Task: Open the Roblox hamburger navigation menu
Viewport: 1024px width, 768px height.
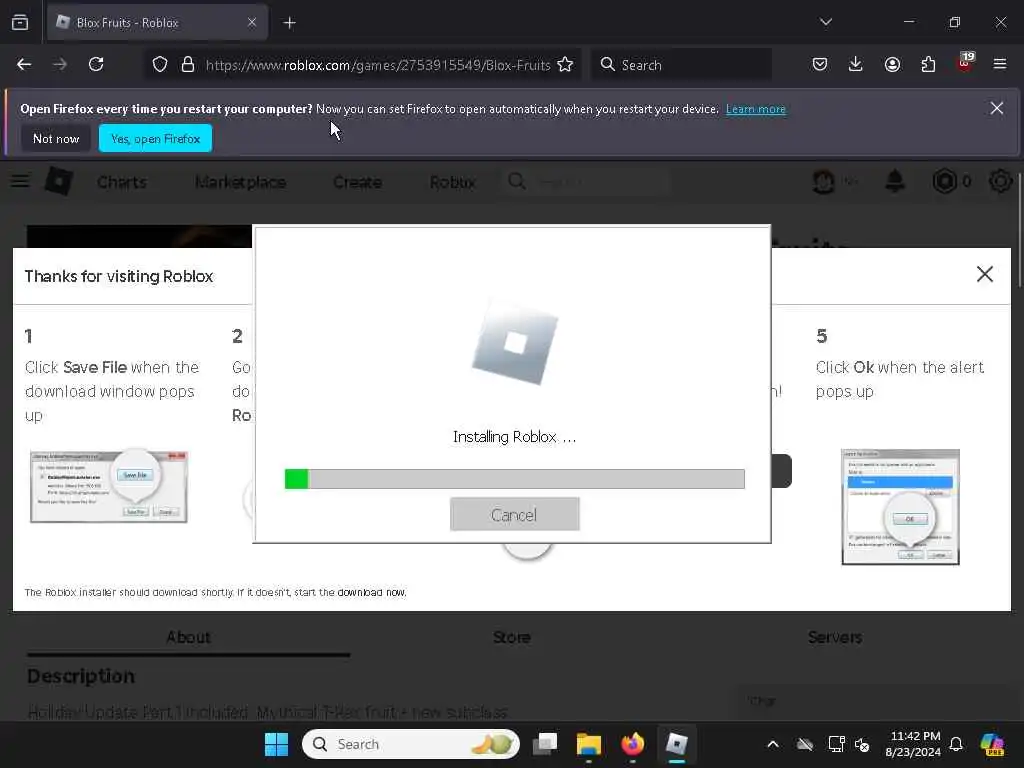Action: [20, 181]
